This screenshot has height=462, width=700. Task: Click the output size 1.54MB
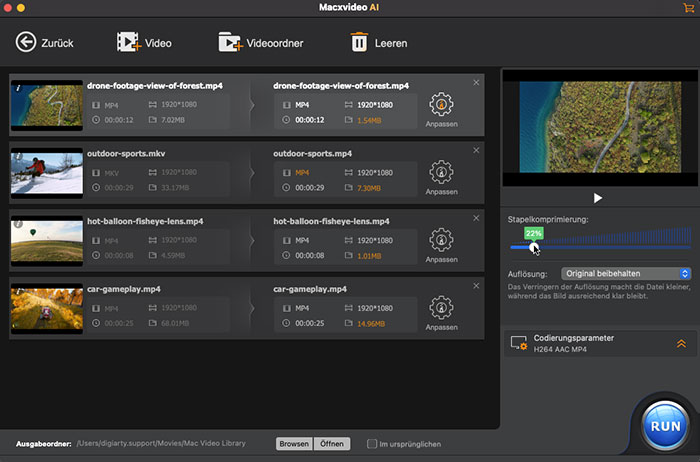tap(369, 120)
